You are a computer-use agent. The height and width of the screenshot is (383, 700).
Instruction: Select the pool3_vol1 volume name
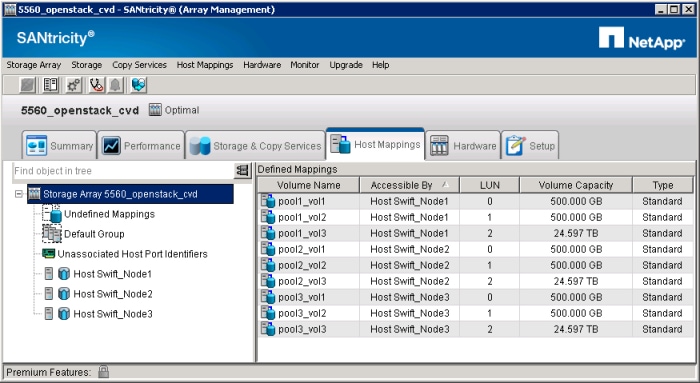coord(302,297)
